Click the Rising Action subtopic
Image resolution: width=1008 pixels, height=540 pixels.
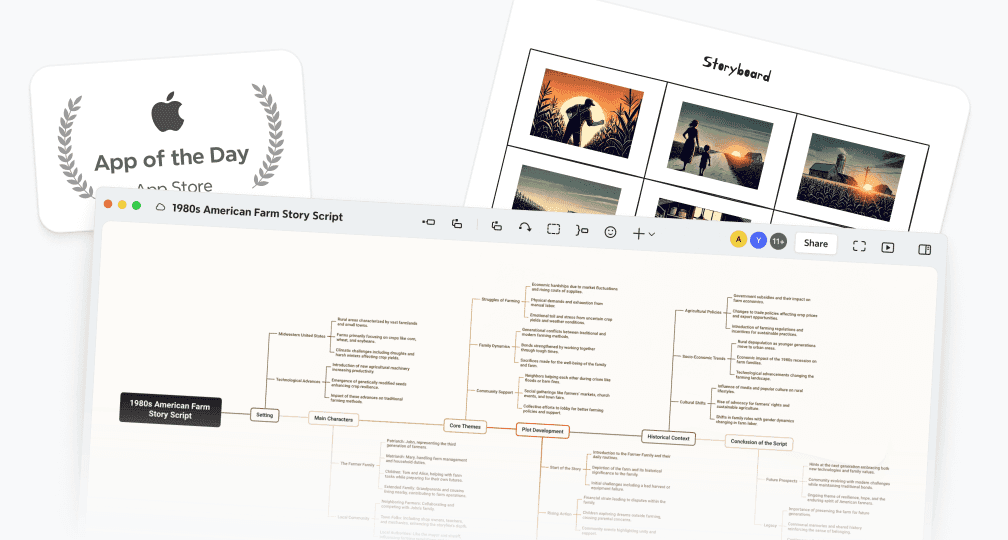(x=559, y=513)
